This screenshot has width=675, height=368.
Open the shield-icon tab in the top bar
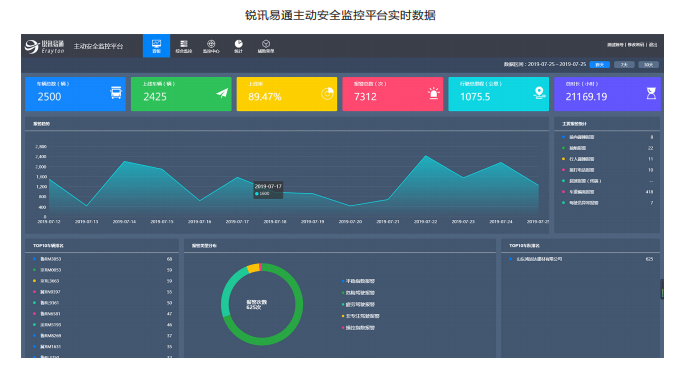tap(266, 46)
